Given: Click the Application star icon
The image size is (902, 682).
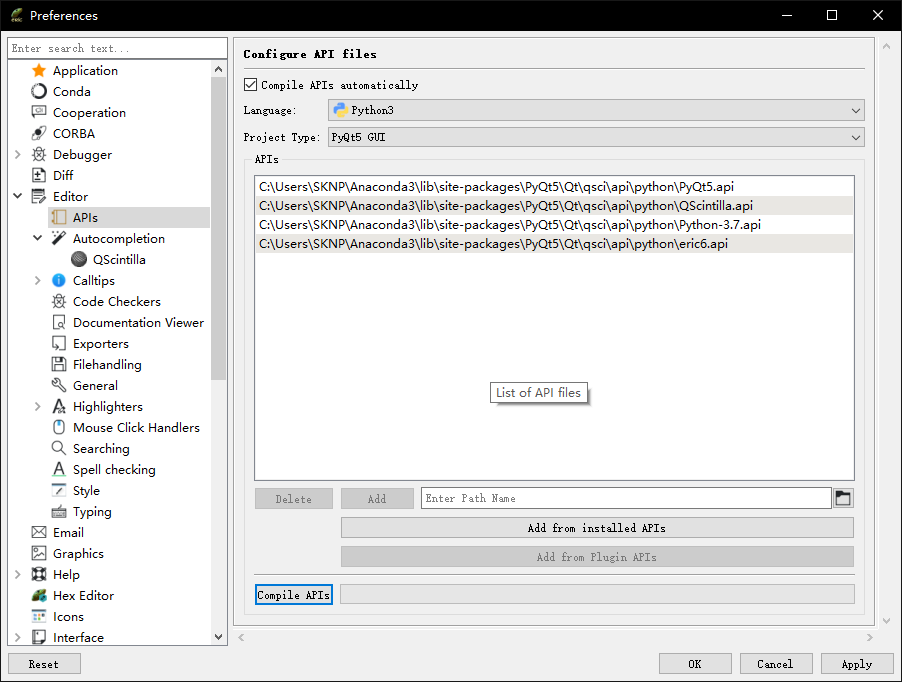Looking at the screenshot, I should 39,71.
